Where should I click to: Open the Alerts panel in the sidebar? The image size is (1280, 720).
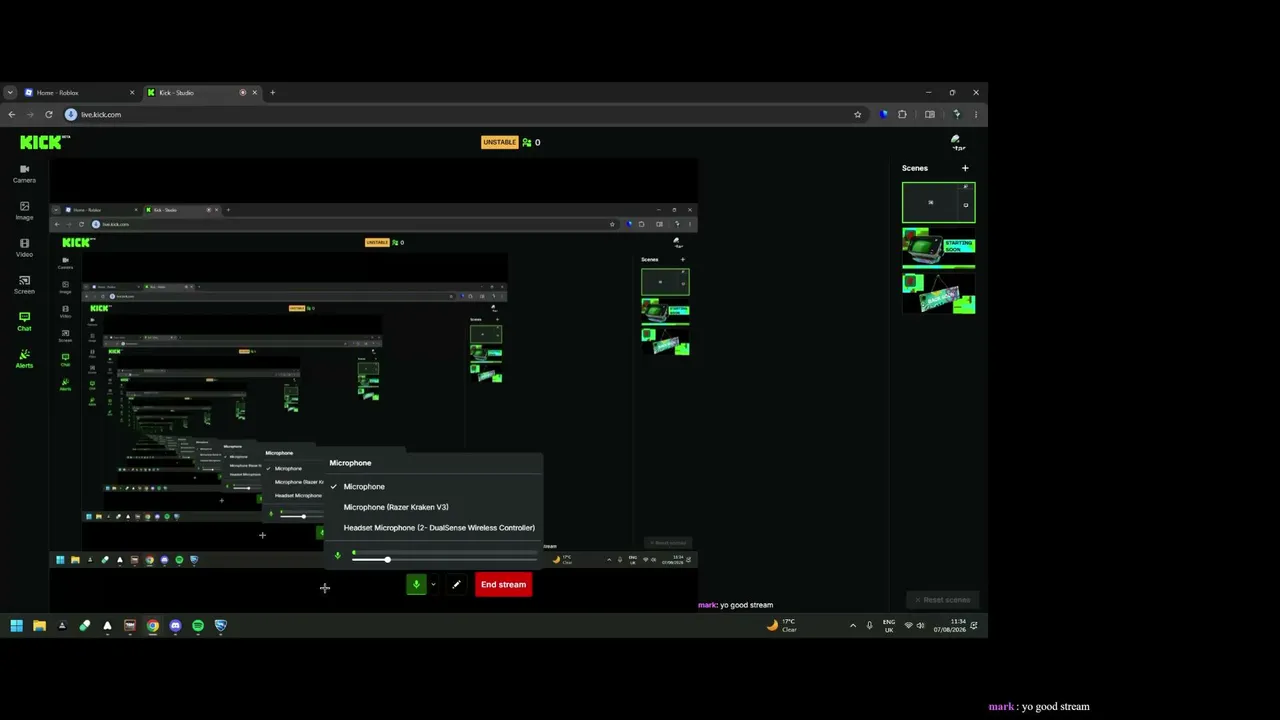[24, 359]
